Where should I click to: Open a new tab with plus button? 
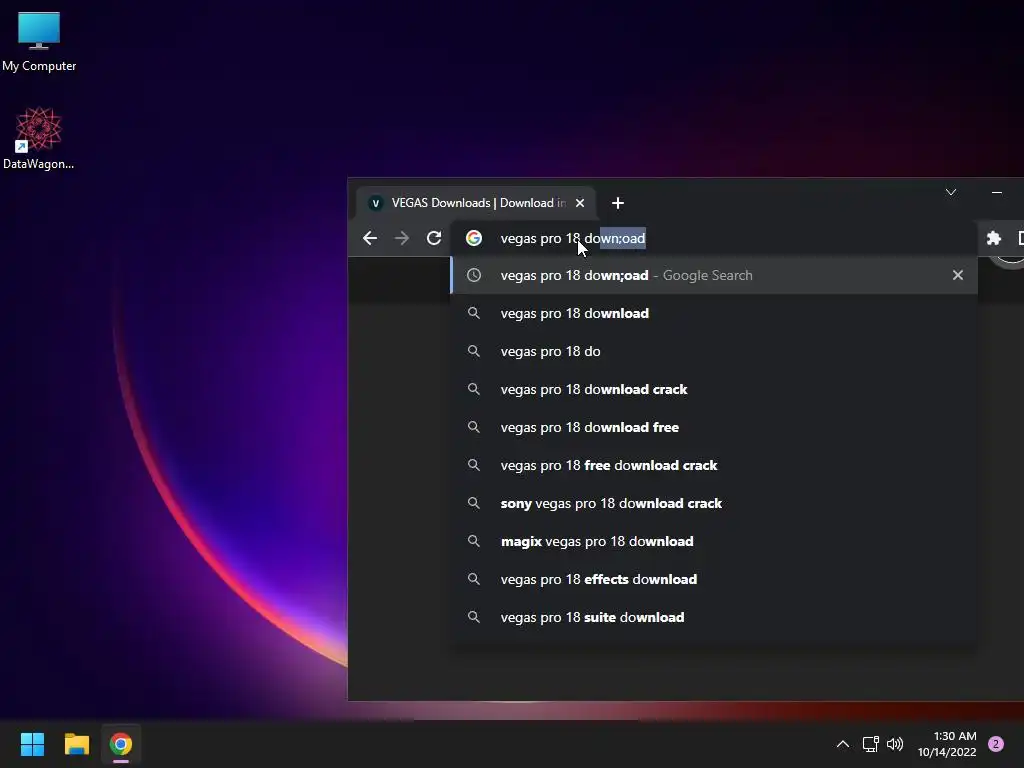pyautogui.click(x=618, y=203)
